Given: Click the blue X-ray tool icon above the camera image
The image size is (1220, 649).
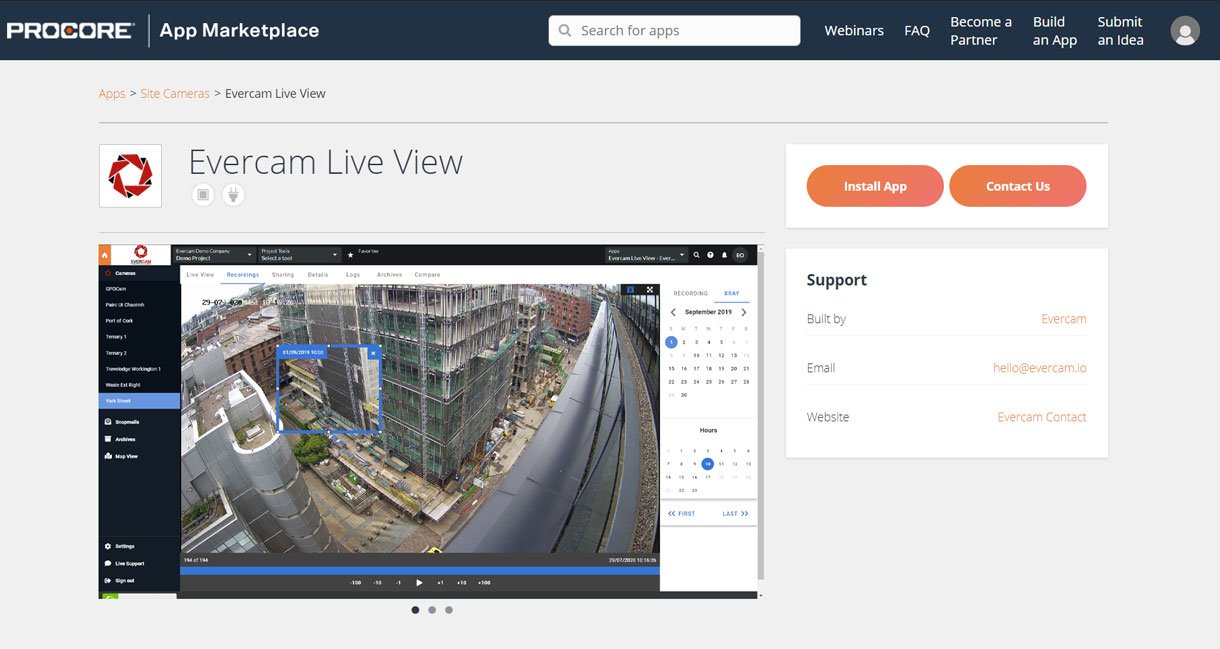Looking at the screenshot, I should click(630, 290).
